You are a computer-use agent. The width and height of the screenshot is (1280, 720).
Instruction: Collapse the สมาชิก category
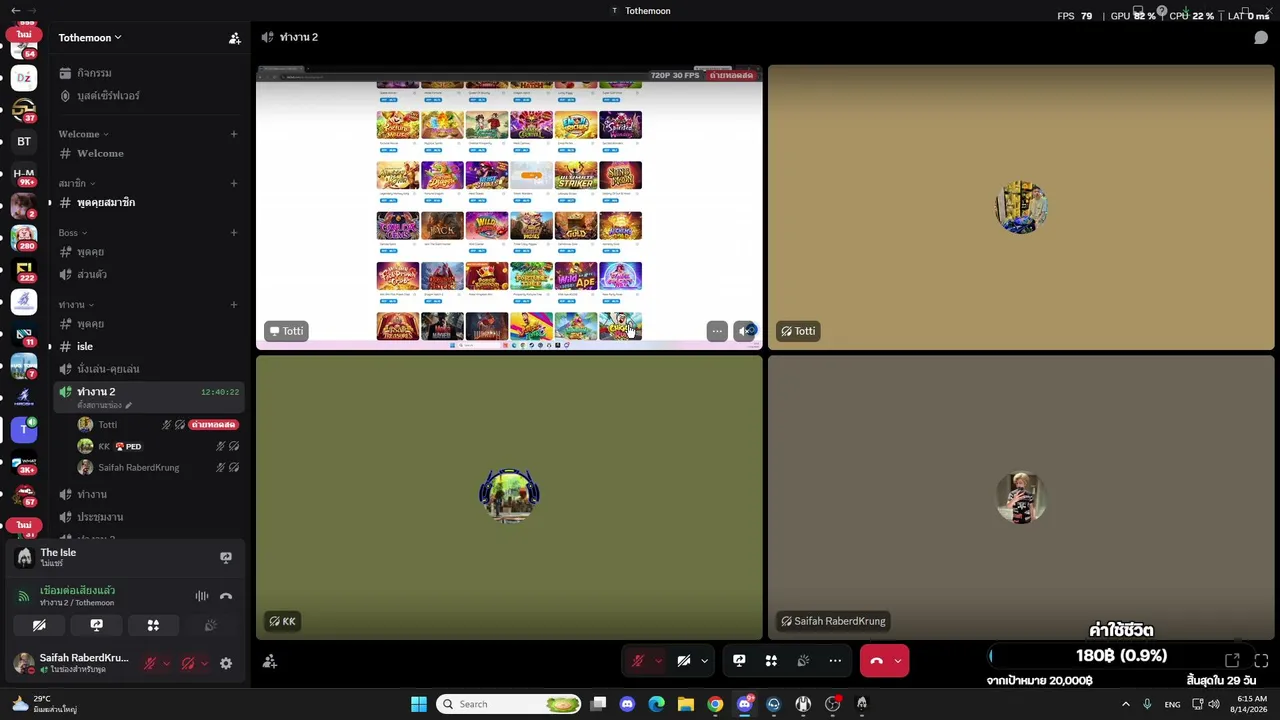click(x=77, y=183)
